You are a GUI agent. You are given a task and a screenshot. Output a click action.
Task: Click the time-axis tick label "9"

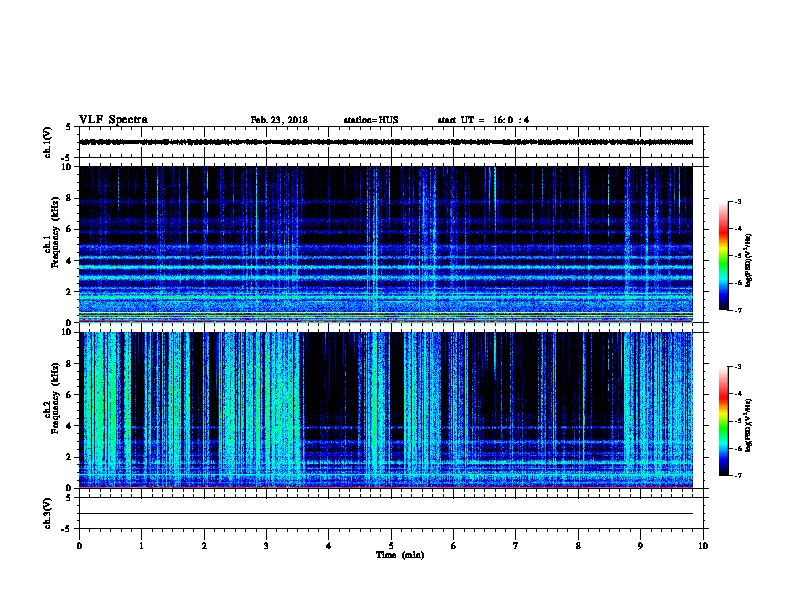pyautogui.click(x=640, y=546)
